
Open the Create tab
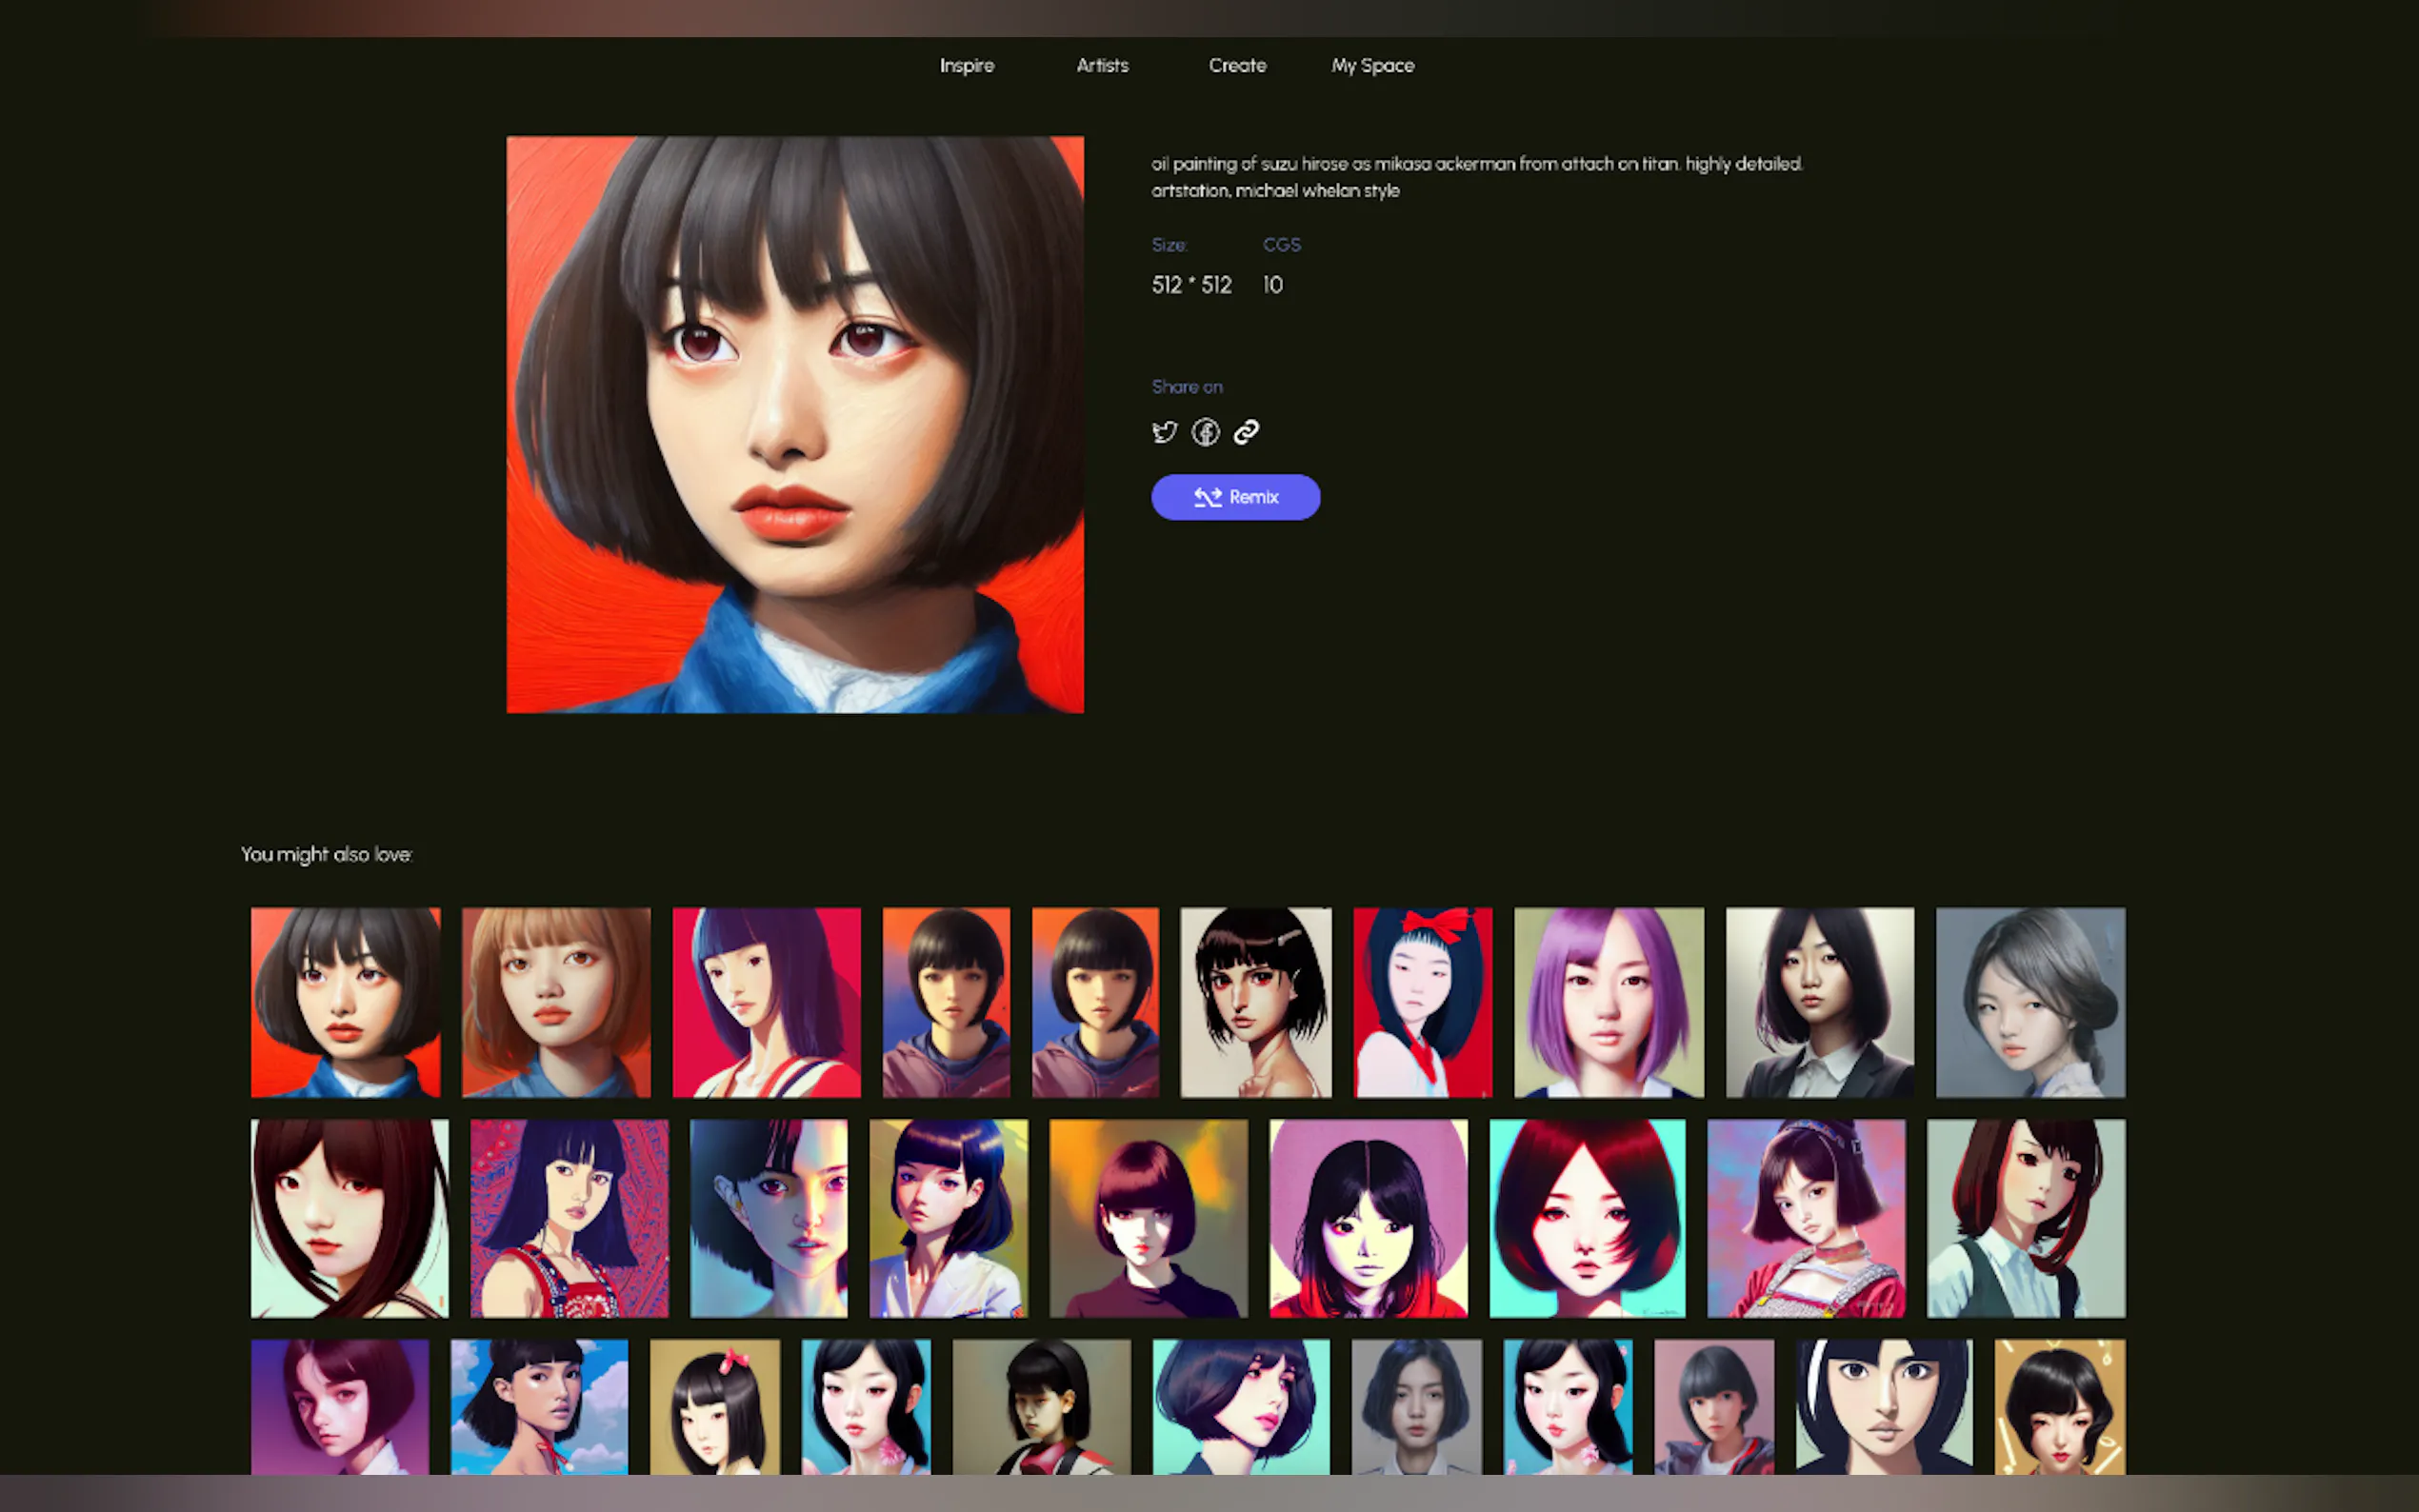(x=1237, y=66)
